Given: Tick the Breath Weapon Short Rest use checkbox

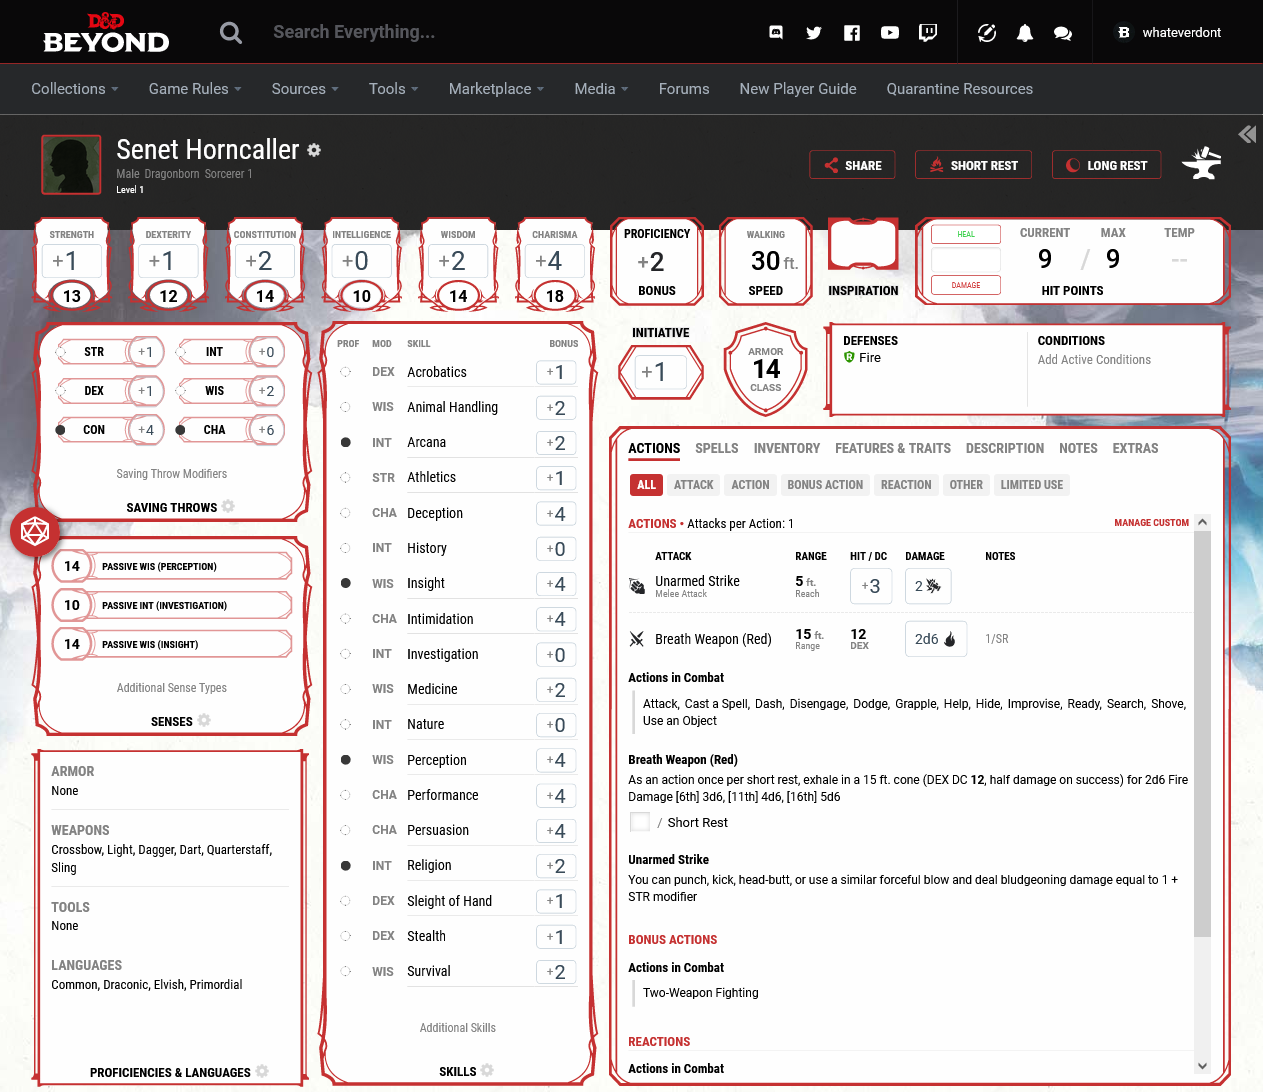Looking at the screenshot, I should pos(640,822).
